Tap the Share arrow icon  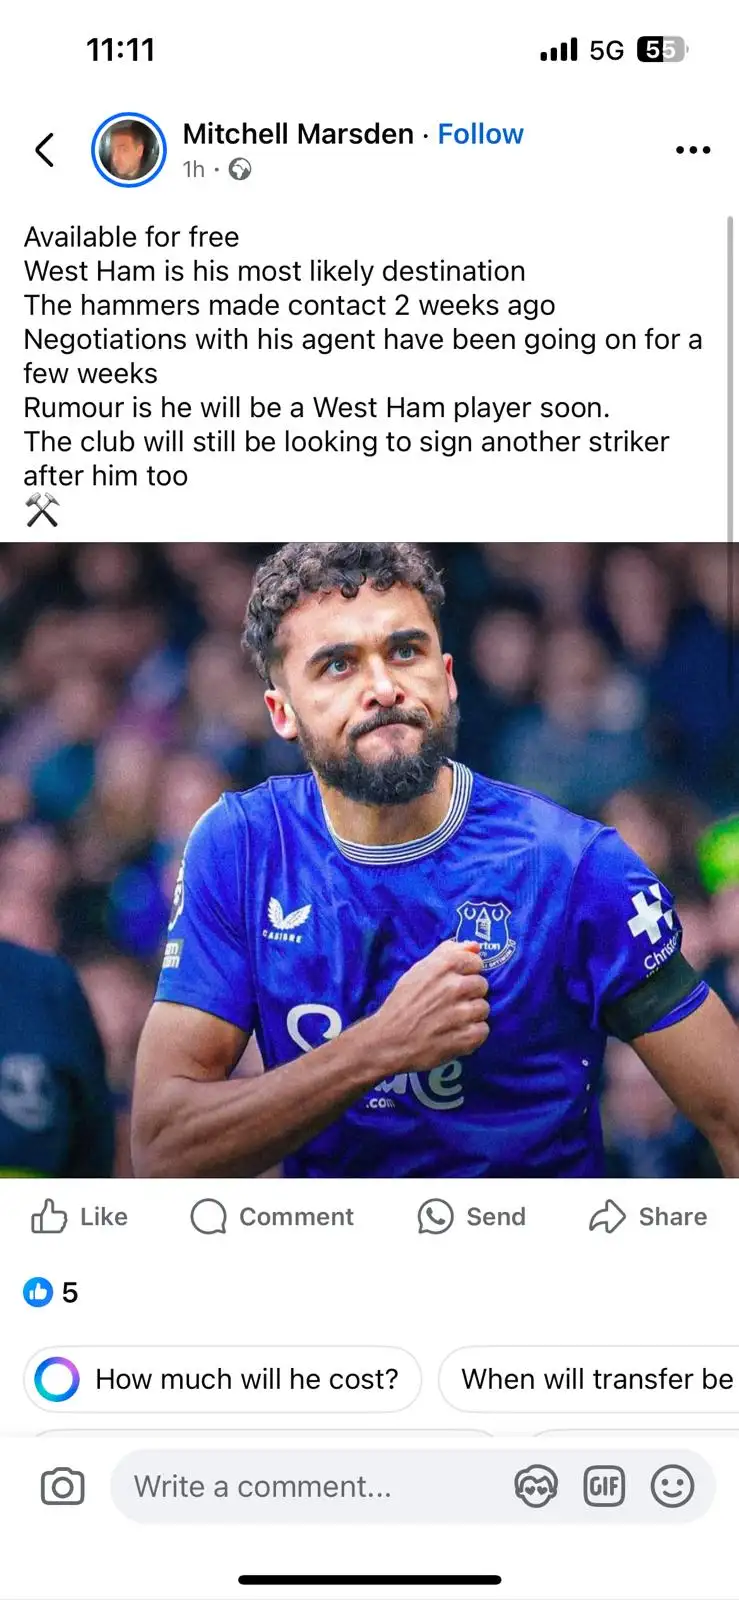click(x=607, y=1217)
